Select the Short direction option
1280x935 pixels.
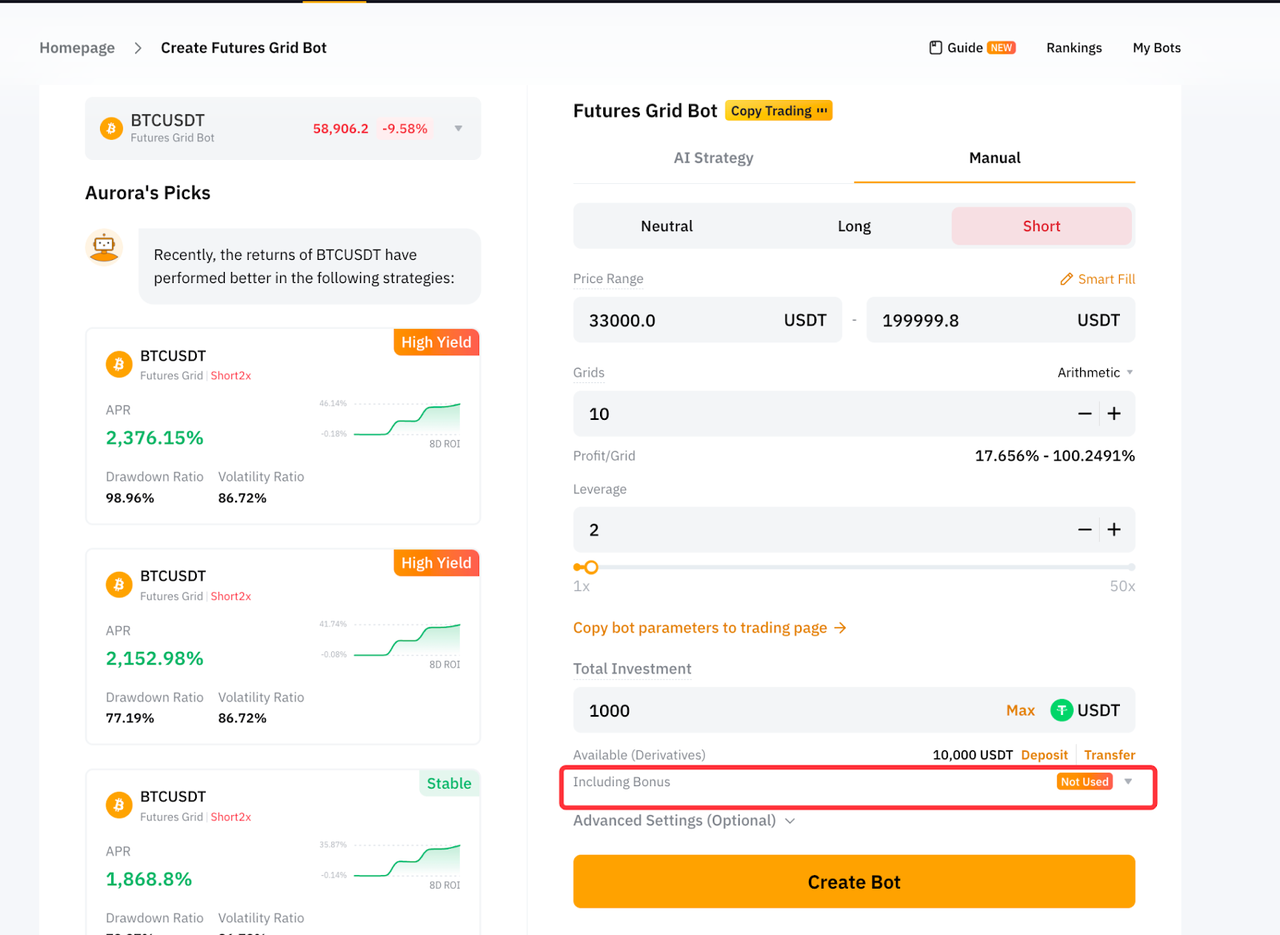1041,227
